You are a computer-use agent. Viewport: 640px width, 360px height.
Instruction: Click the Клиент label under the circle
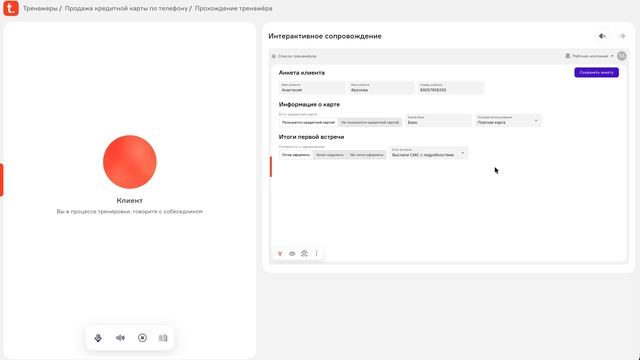pyautogui.click(x=129, y=200)
